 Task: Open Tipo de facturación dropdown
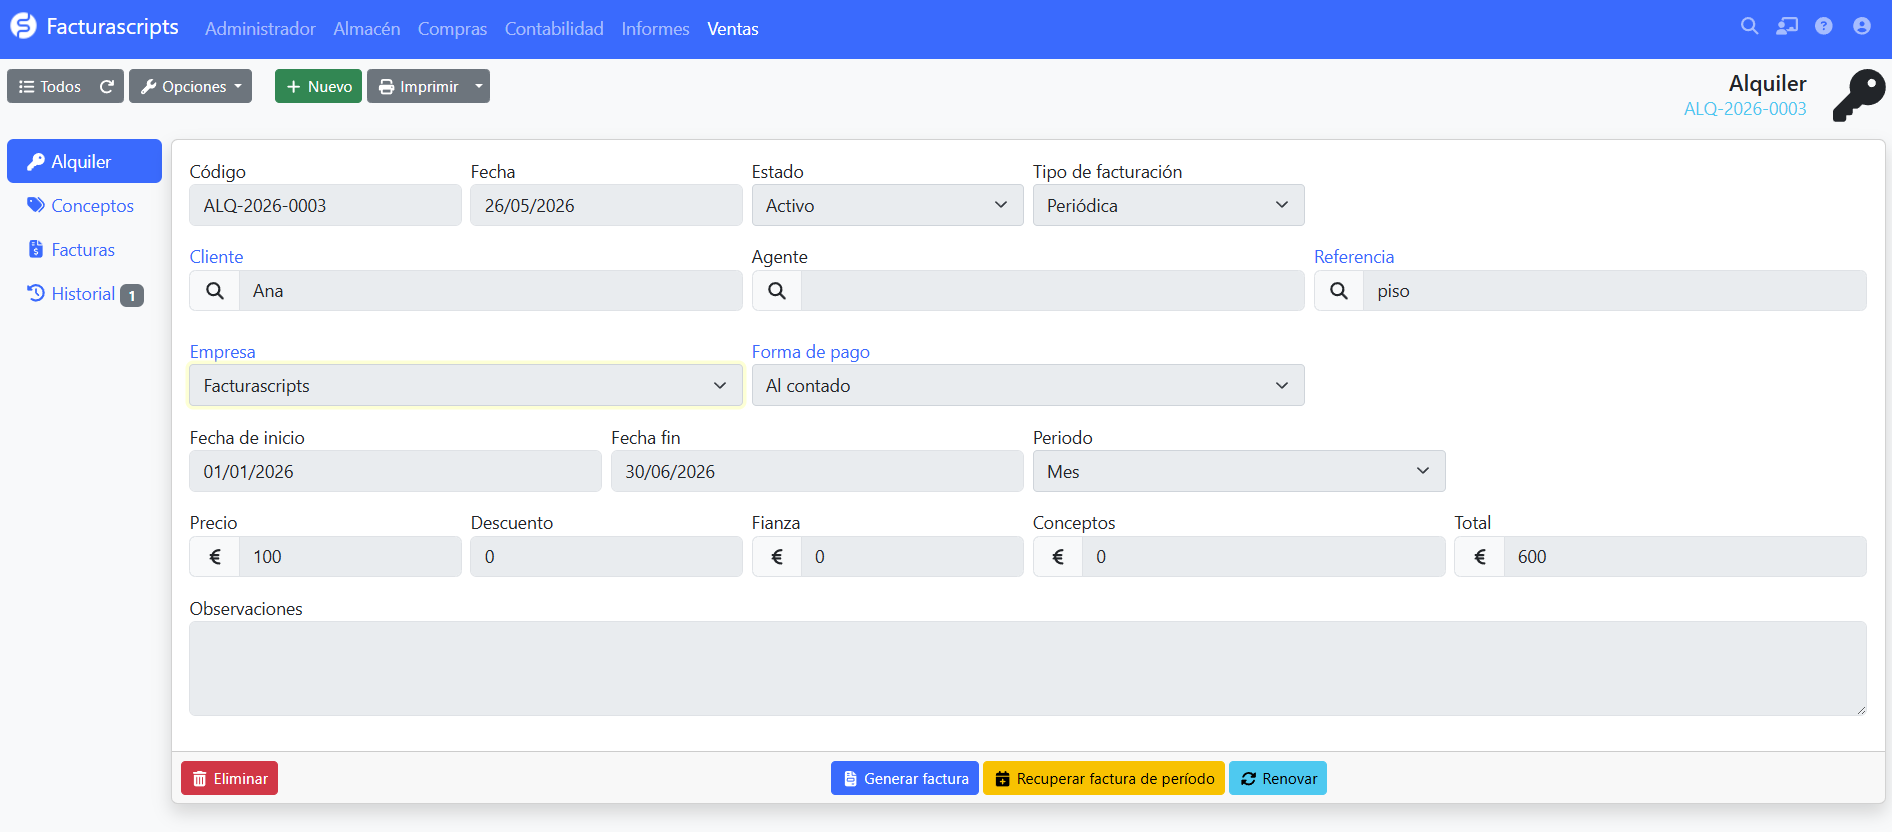click(1169, 205)
